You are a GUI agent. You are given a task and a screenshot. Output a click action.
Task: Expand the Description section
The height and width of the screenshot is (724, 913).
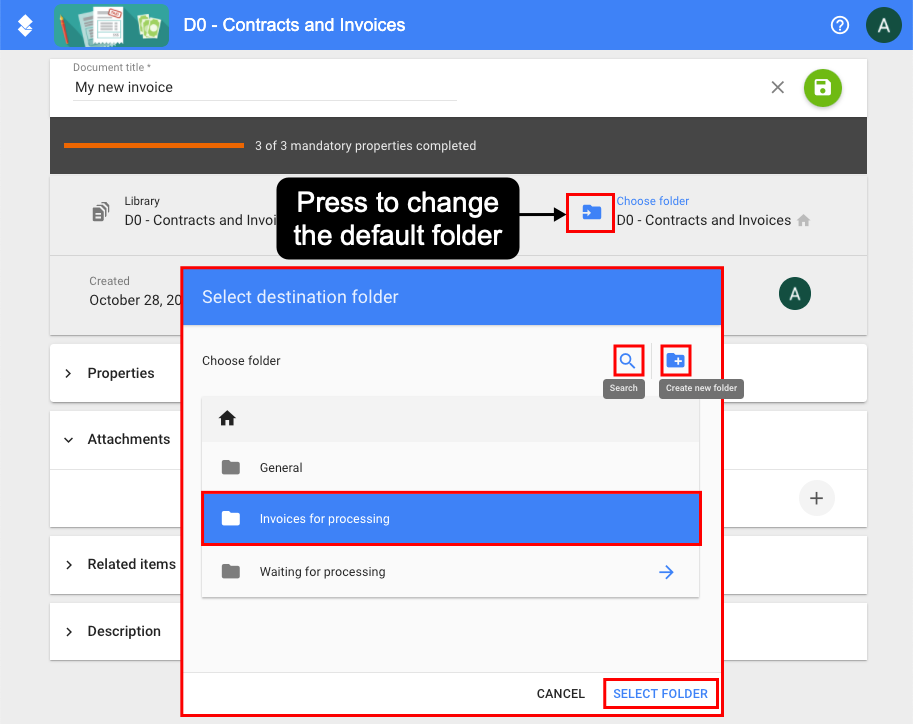point(68,631)
